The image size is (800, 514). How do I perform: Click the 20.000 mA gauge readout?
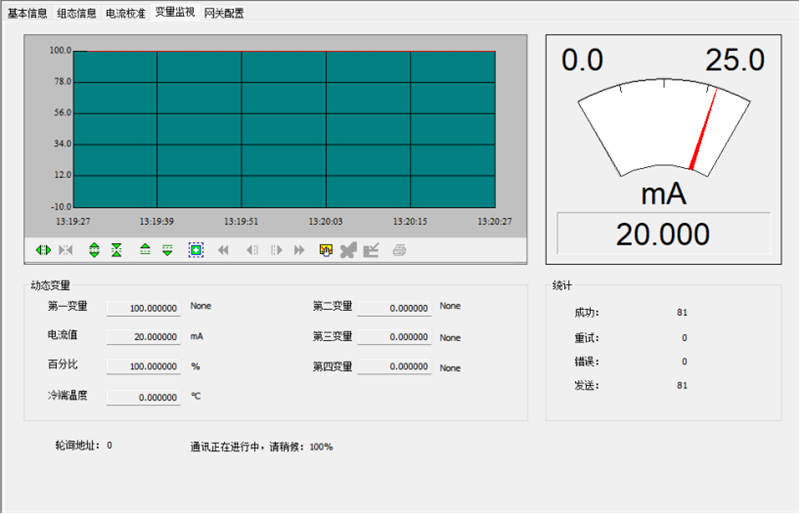[x=663, y=234]
